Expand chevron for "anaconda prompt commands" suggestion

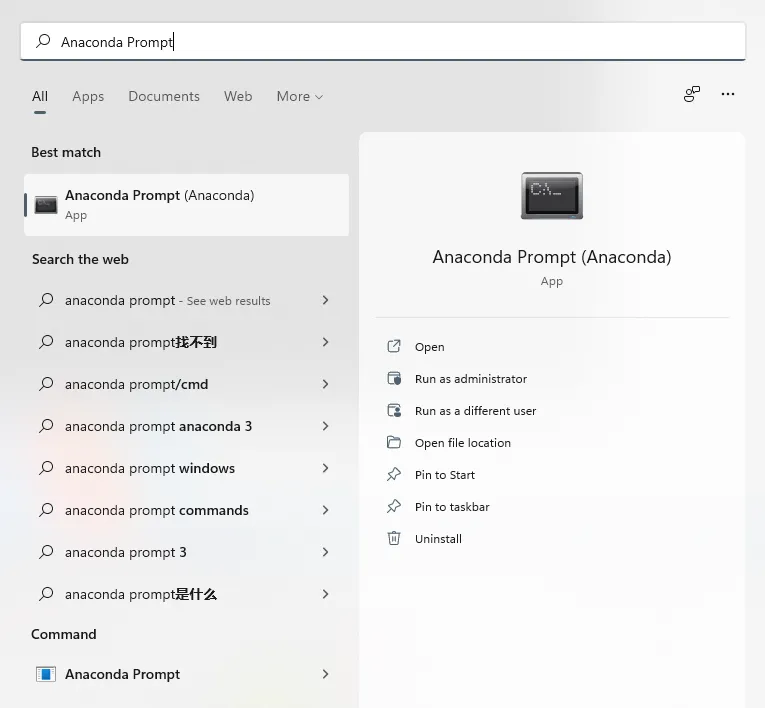point(325,510)
